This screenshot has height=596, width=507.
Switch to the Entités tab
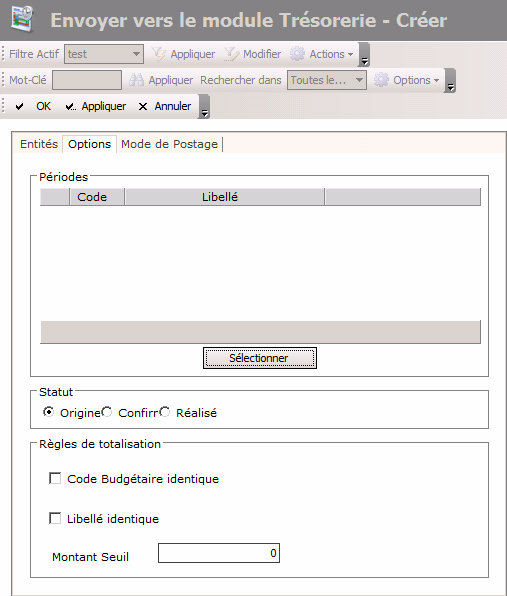(x=39, y=144)
